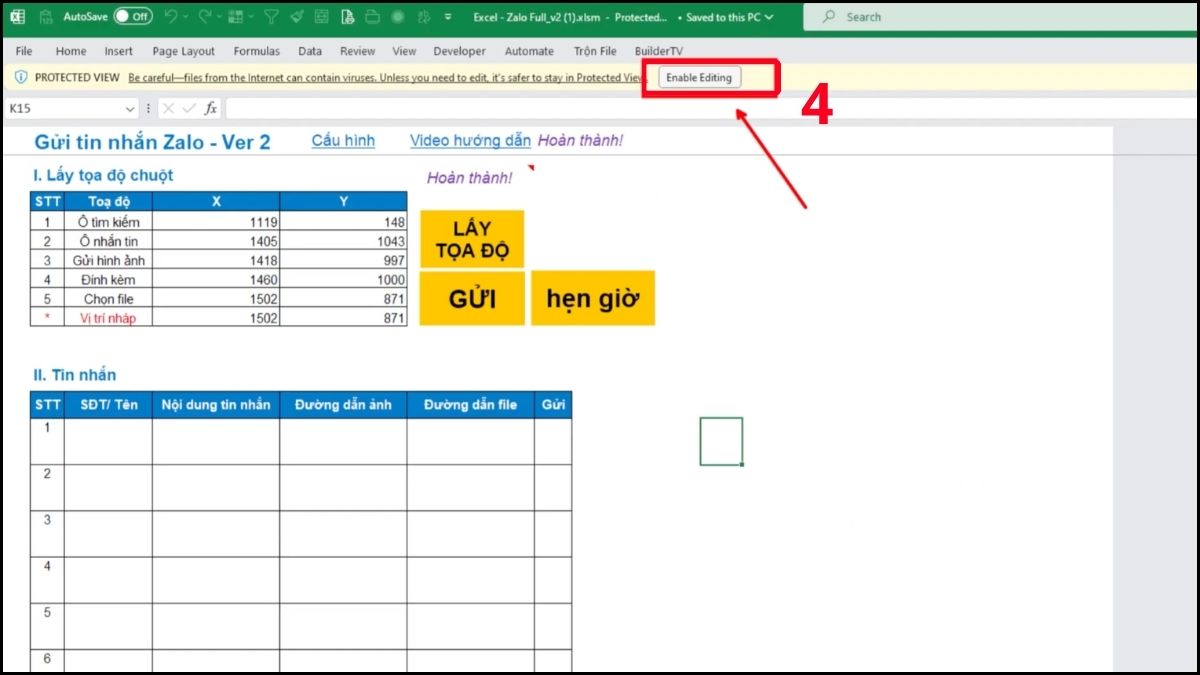Select the red Vị trí nháp cell
Screen dimensions: 1200x675
[109, 318]
